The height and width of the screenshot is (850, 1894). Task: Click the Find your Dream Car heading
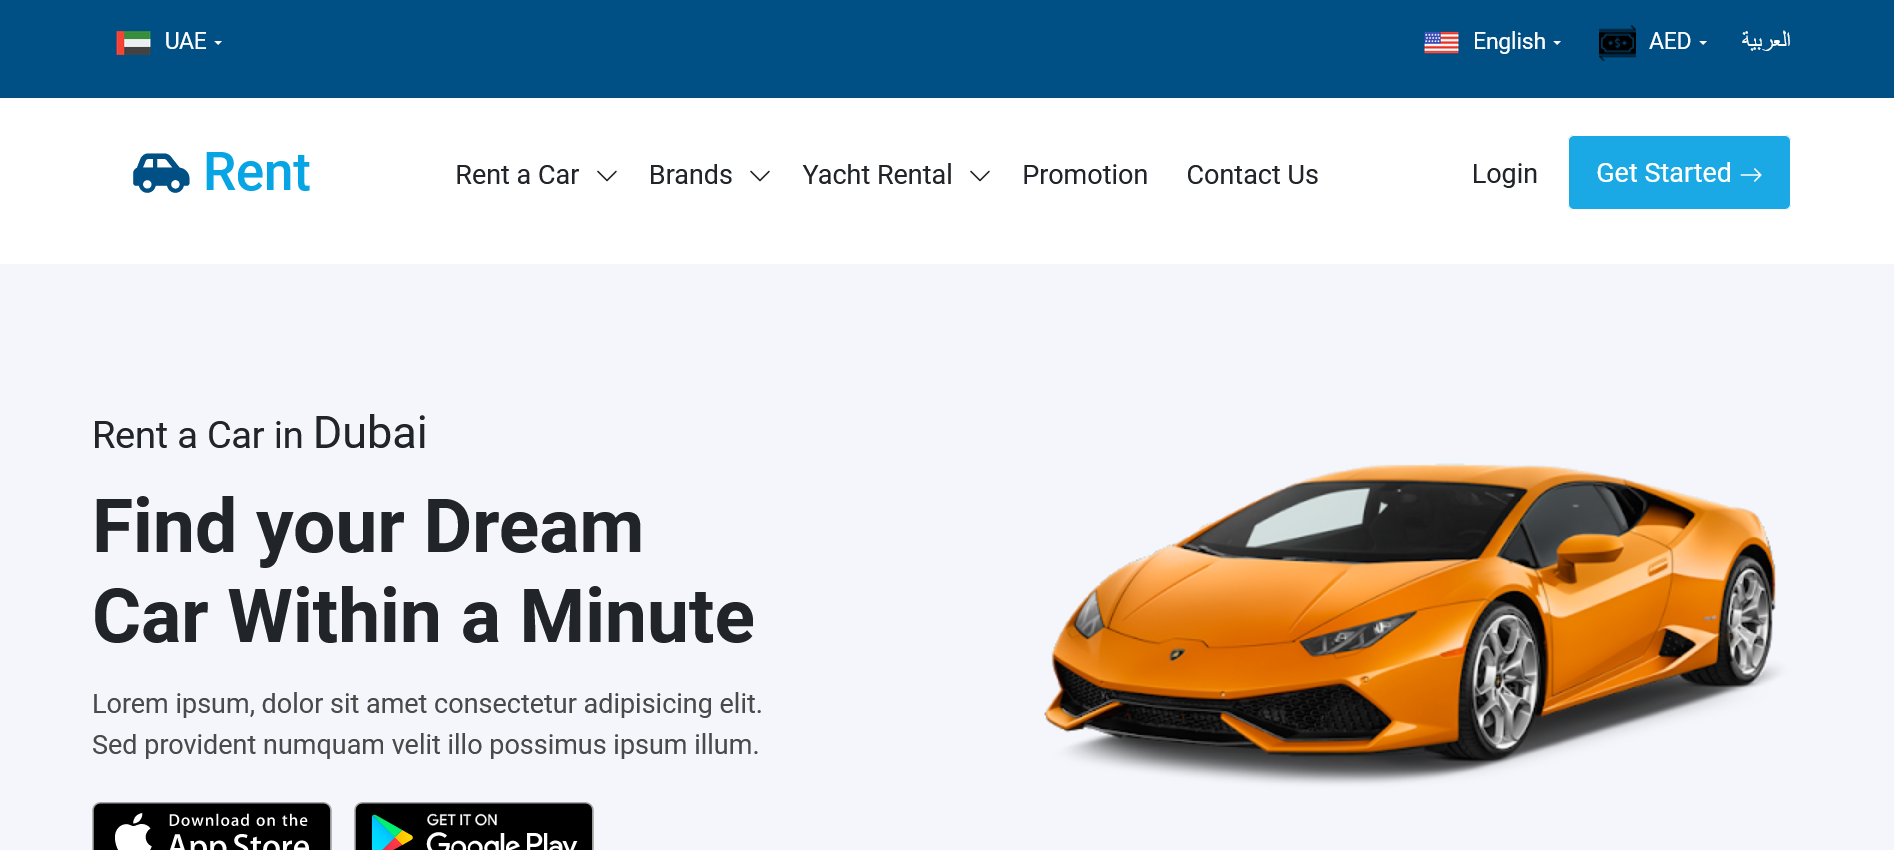pos(423,571)
